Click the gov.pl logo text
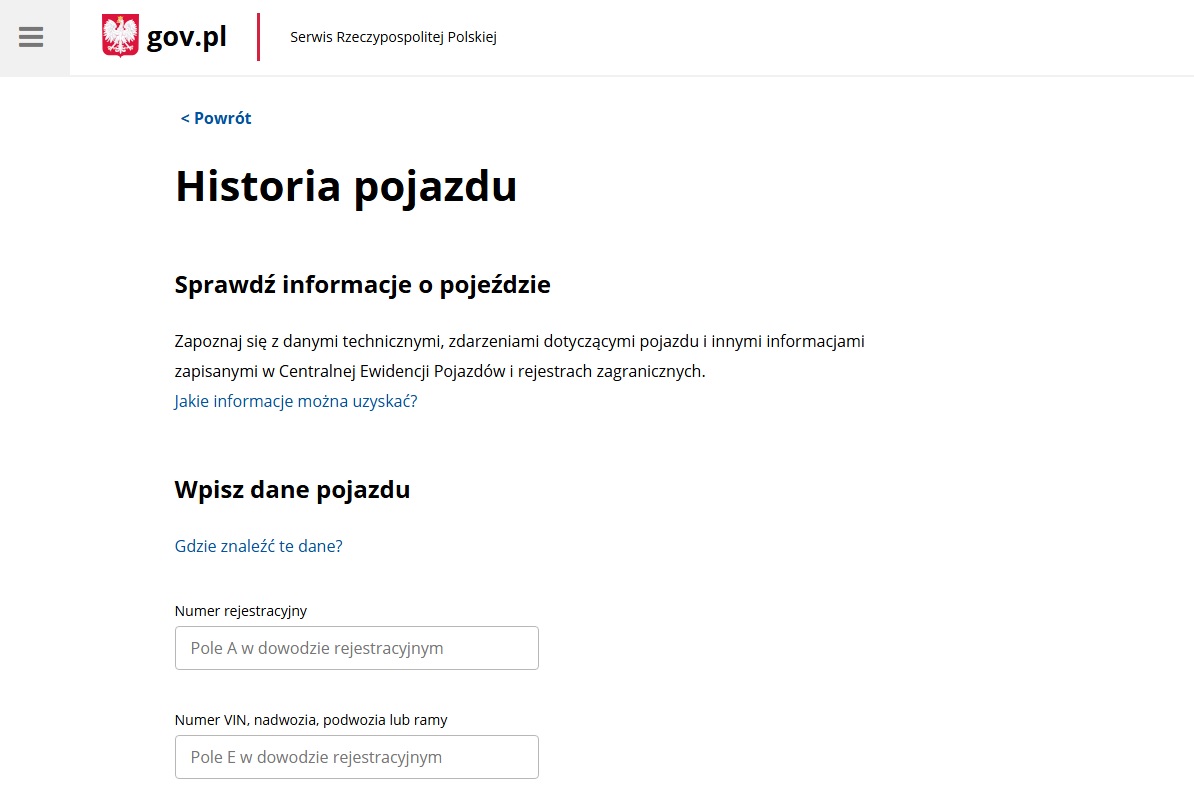The width and height of the screenshot is (1194, 799). (187, 37)
